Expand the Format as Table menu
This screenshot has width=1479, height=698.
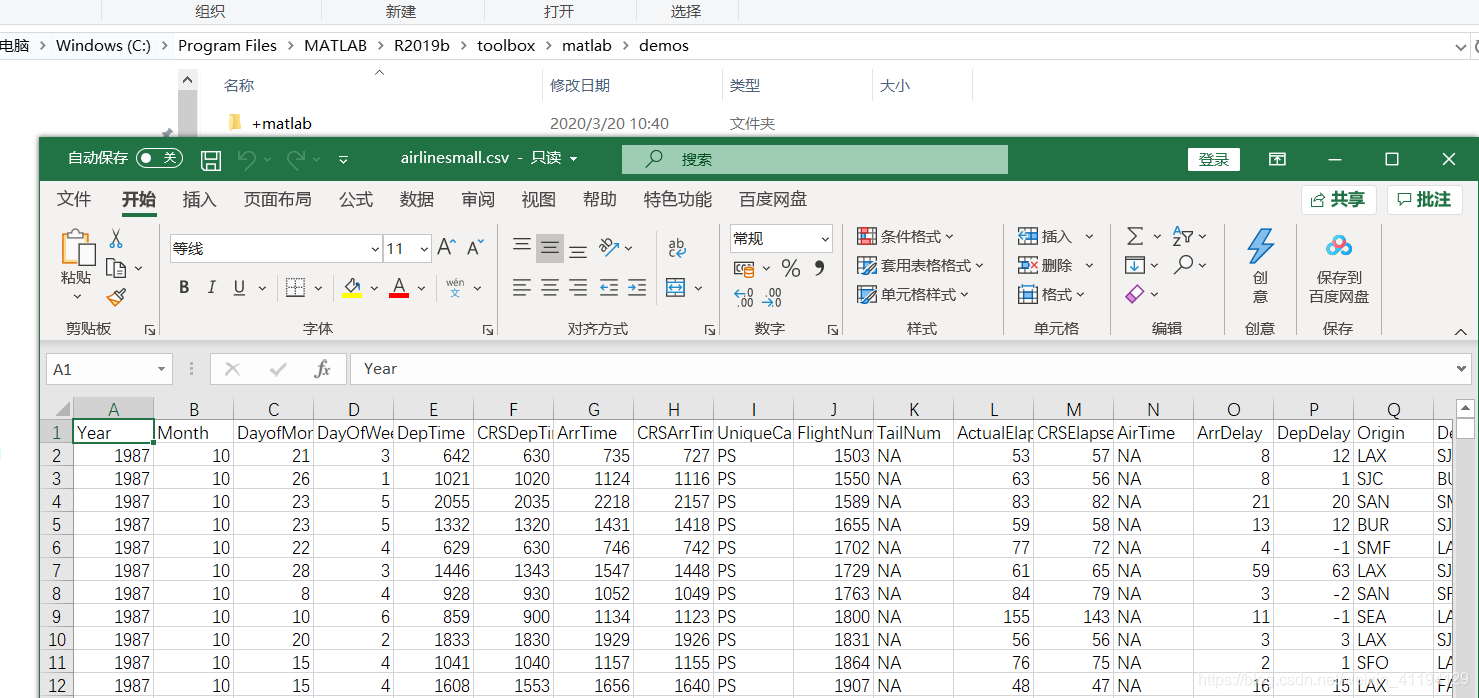(x=921, y=266)
